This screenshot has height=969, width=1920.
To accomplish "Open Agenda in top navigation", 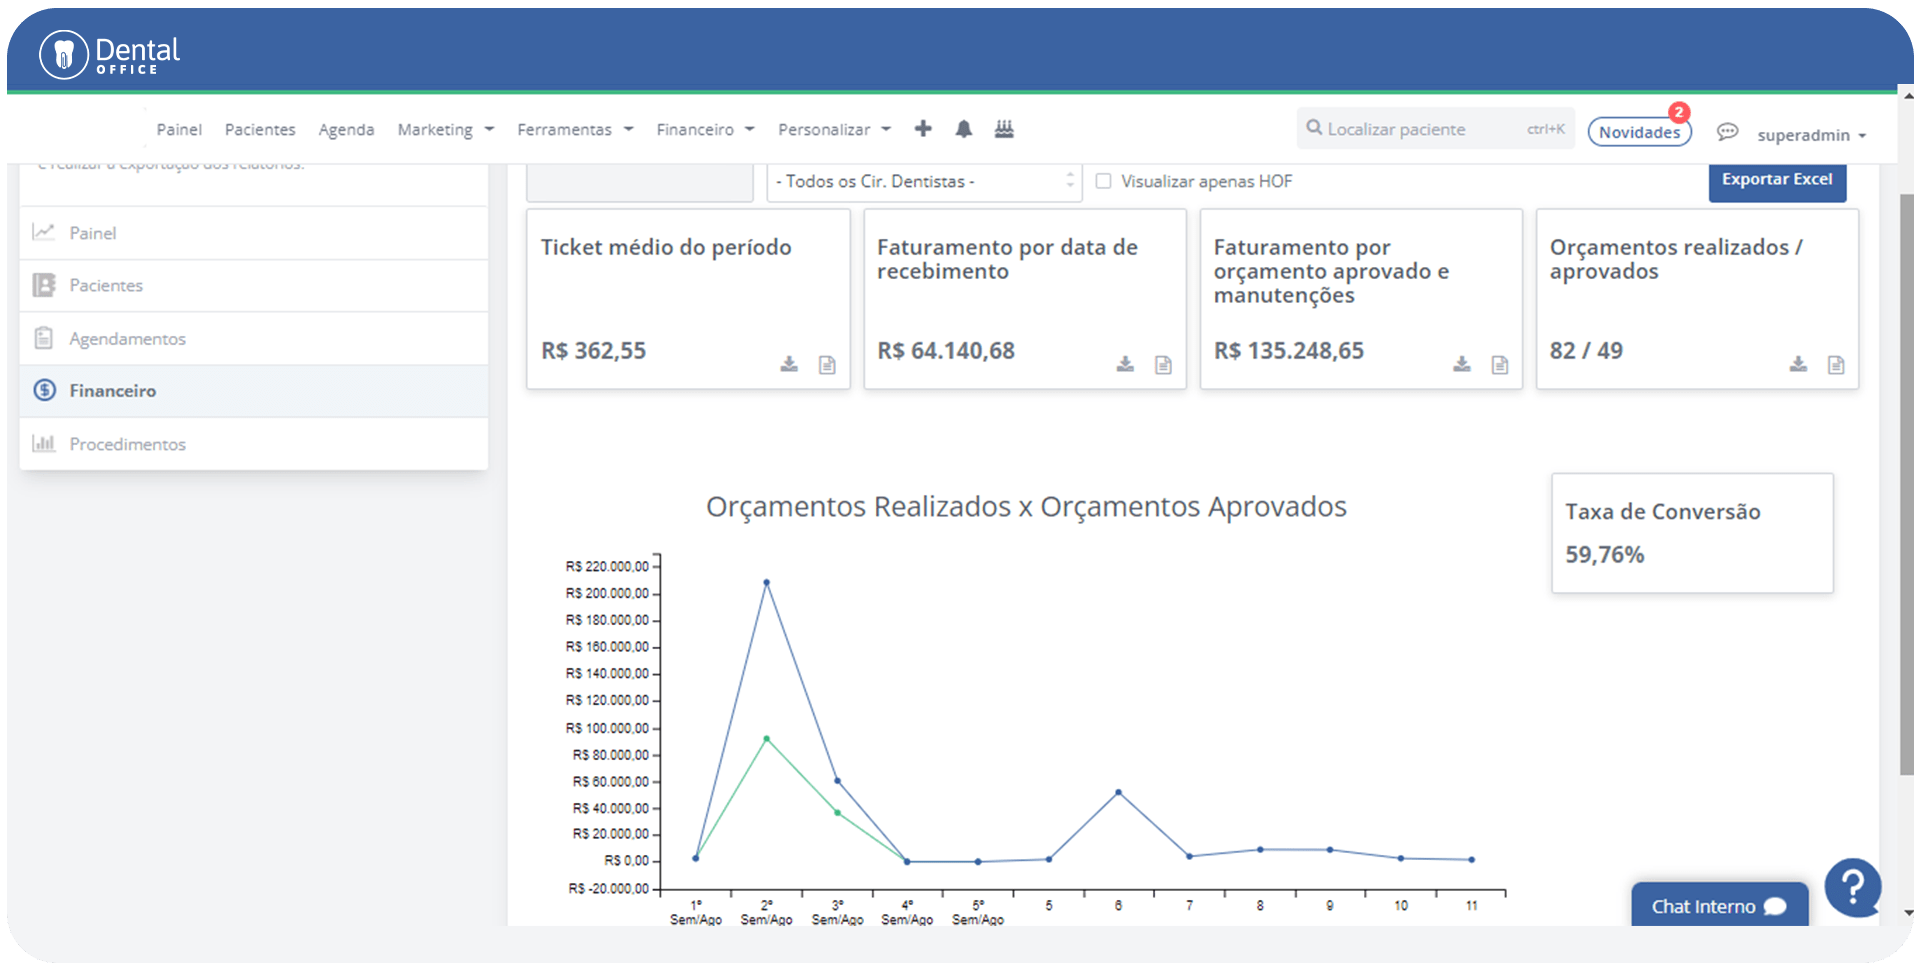I will pyautogui.click(x=346, y=129).
